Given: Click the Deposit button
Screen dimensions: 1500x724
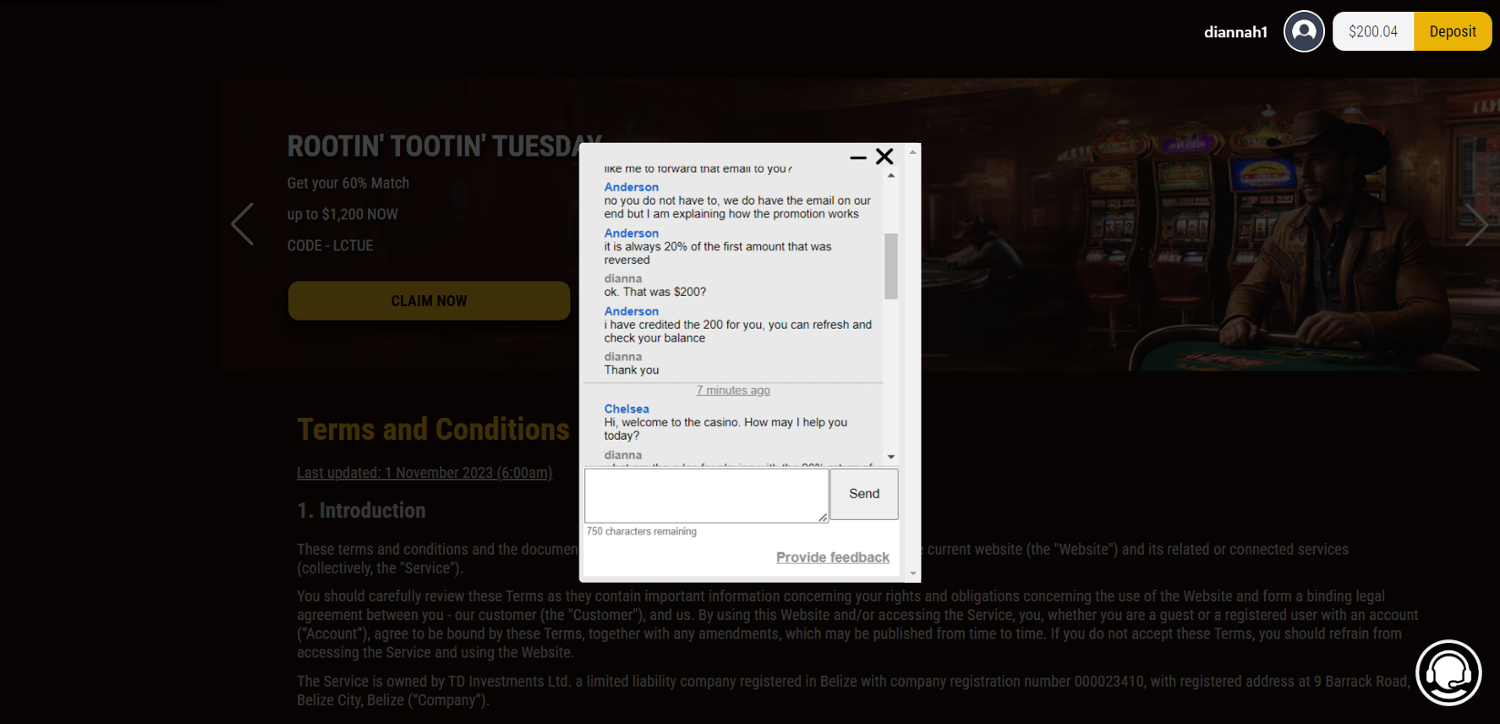Looking at the screenshot, I should (x=1452, y=31).
